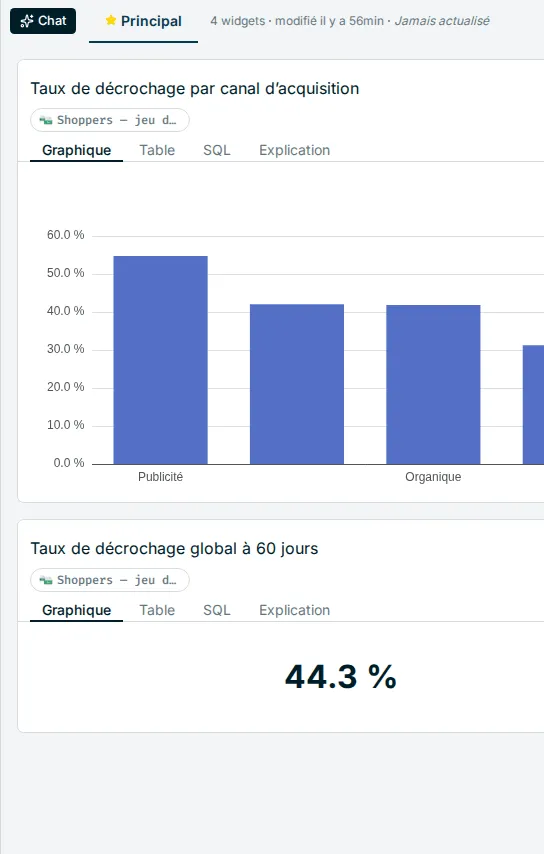Click the 'Jamais actualisé' status text

tap(442, 21)
